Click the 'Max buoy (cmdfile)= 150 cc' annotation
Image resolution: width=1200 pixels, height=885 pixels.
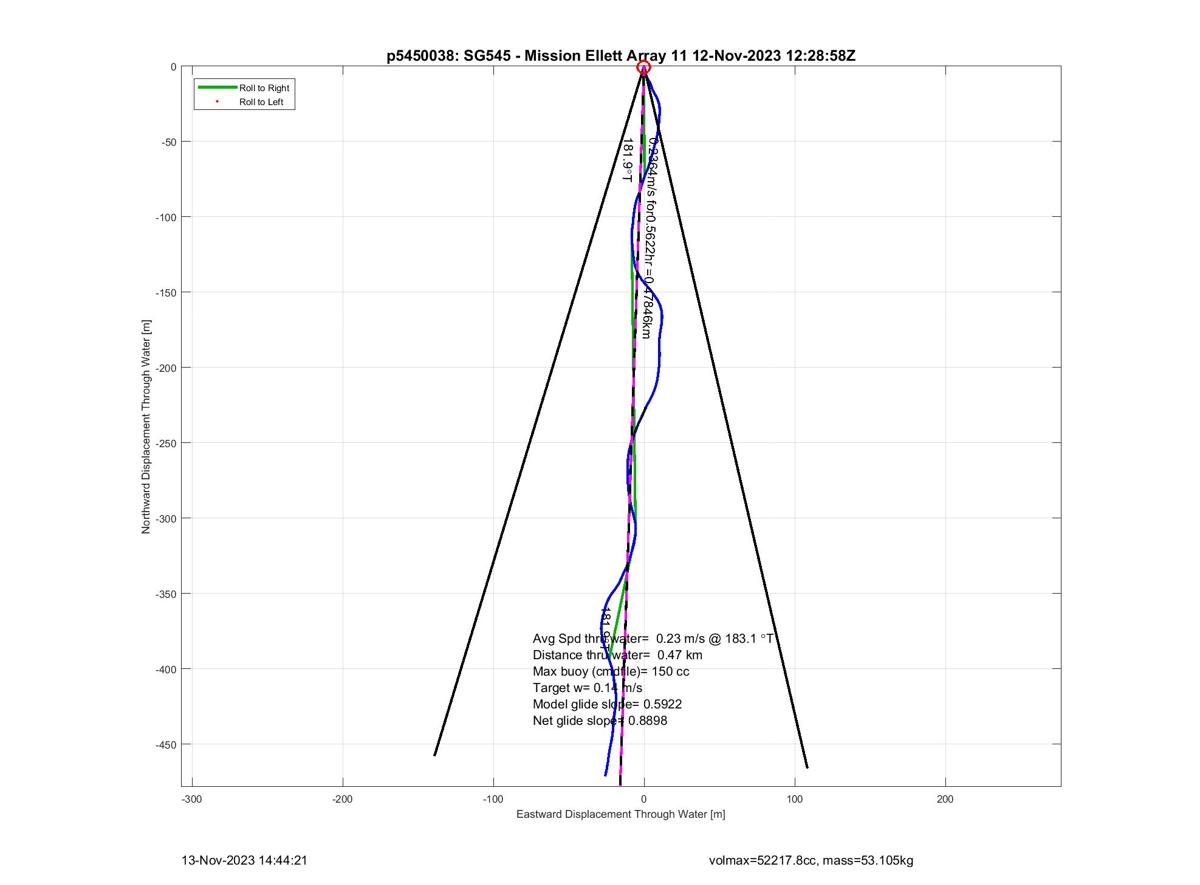tap(611, 671)
